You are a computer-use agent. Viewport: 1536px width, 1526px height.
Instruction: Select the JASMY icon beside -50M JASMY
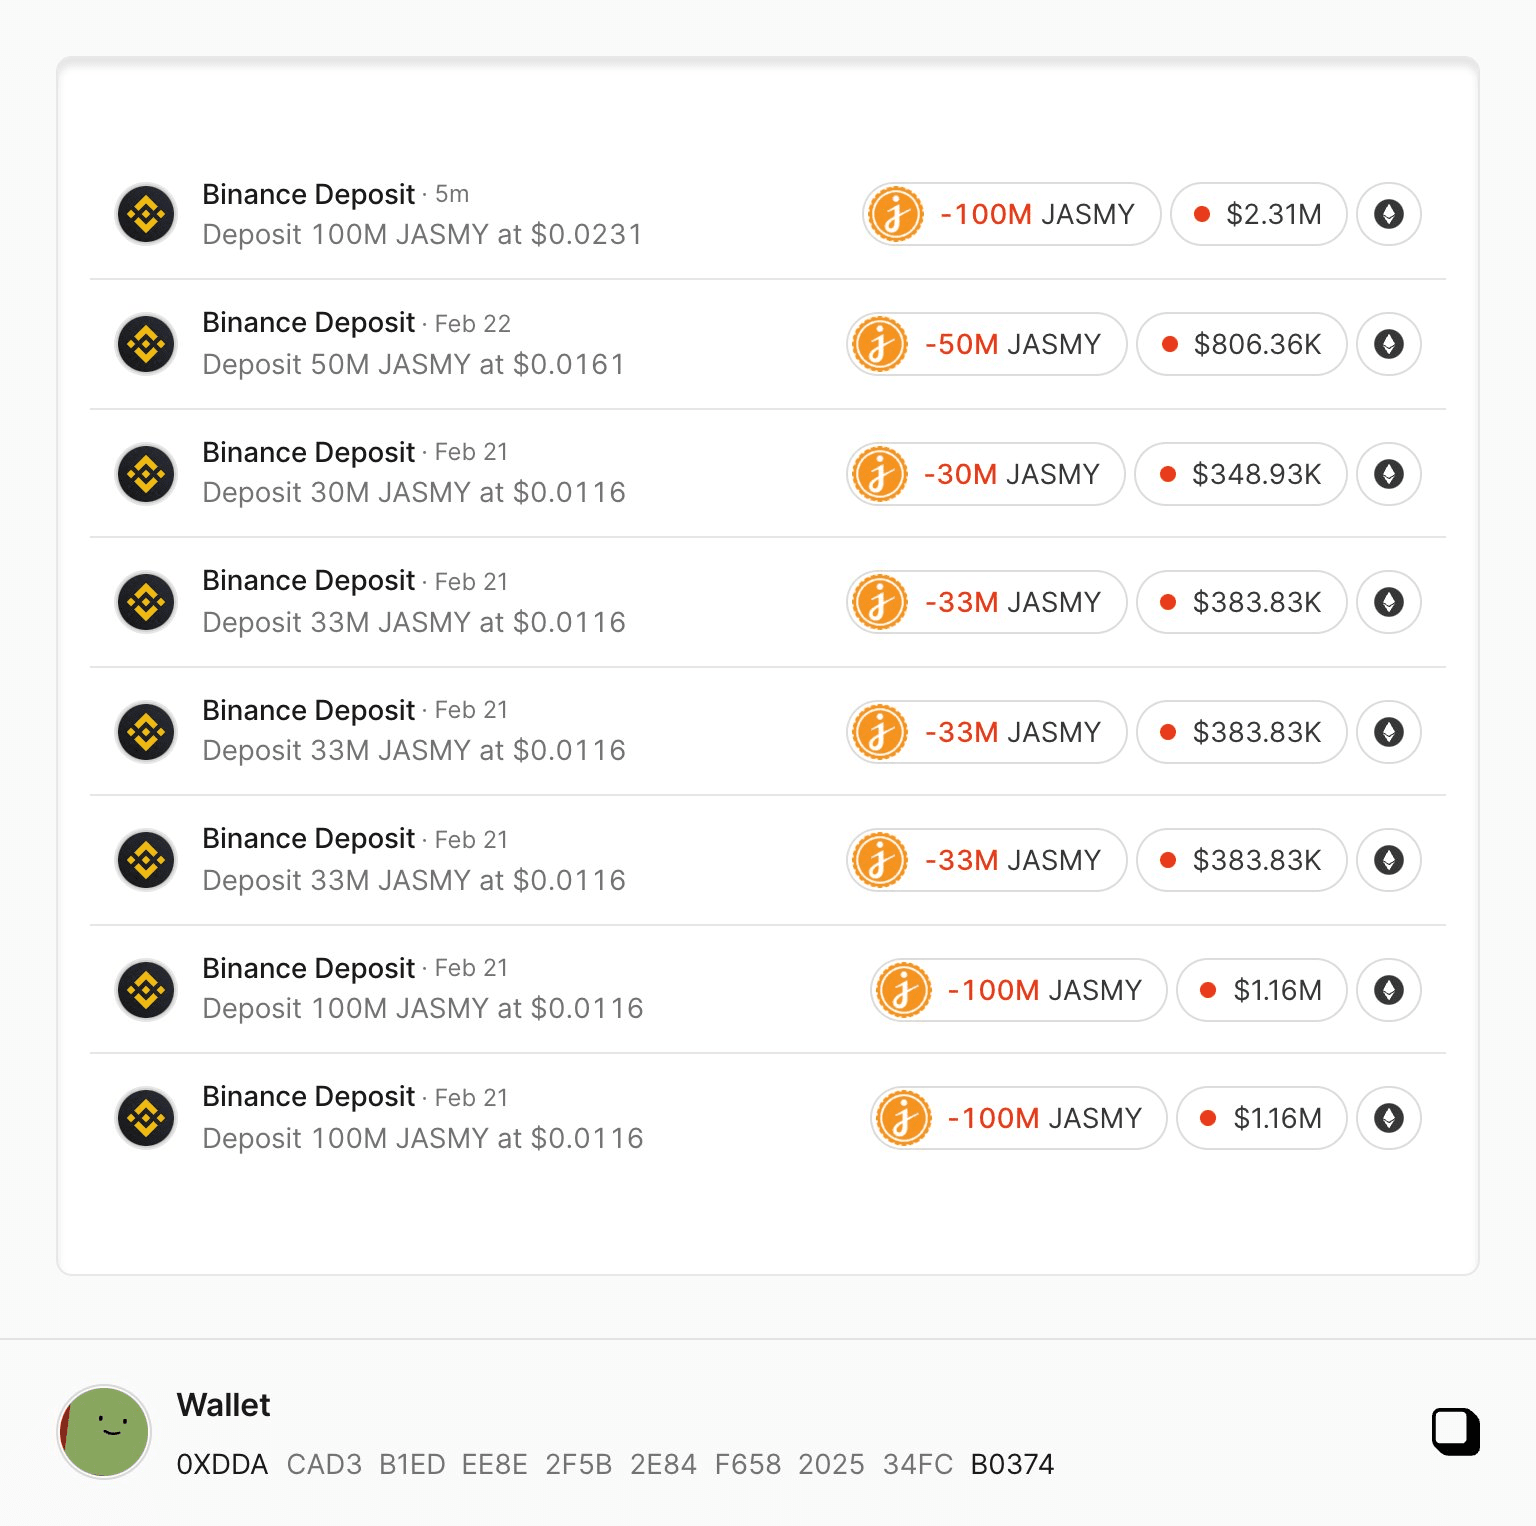[x=878, y=344]
